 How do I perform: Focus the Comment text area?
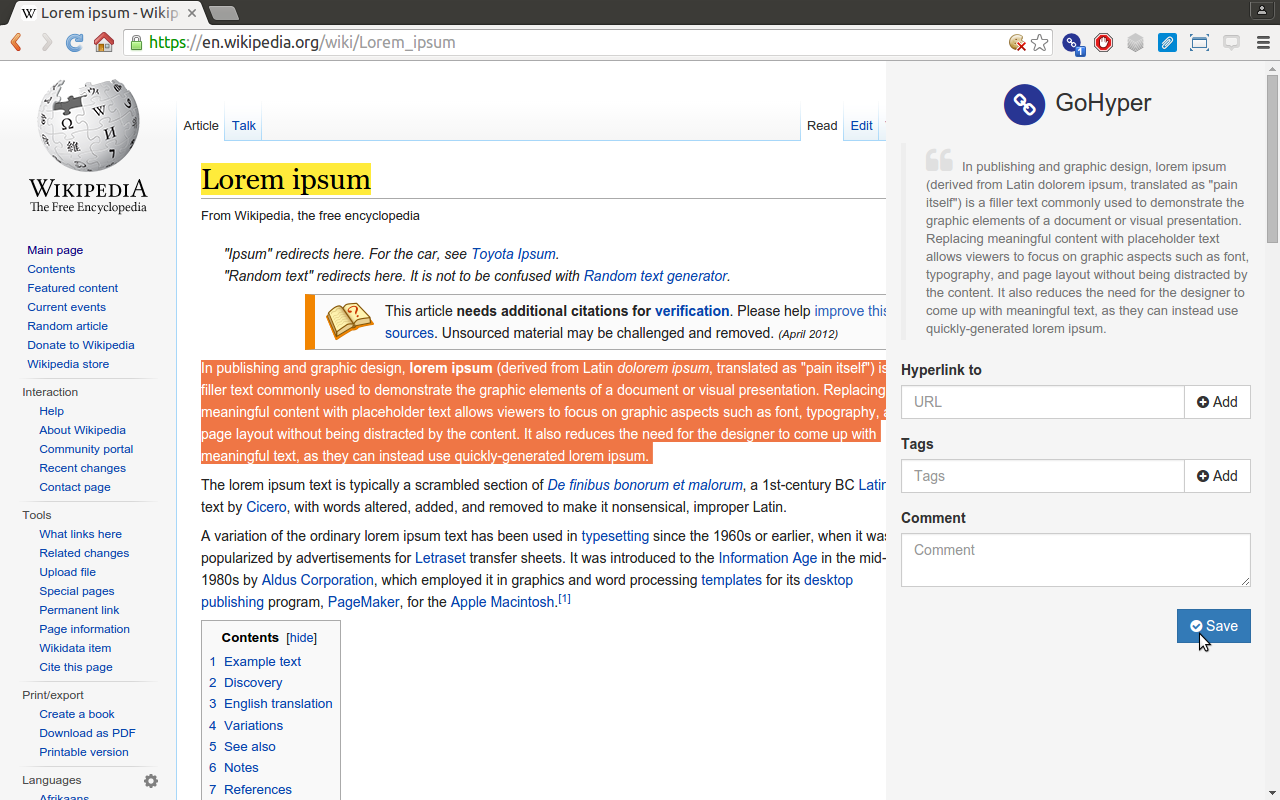coord(1076,560)
